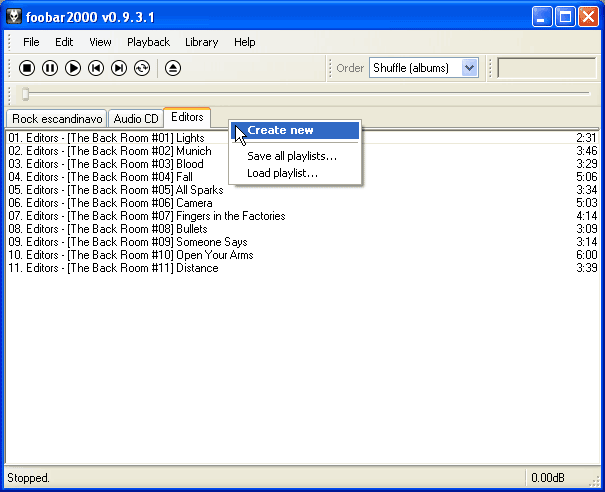Select the Shuffle (albums) combo box
The image size is (605, 492).
(x=424, y=68)
